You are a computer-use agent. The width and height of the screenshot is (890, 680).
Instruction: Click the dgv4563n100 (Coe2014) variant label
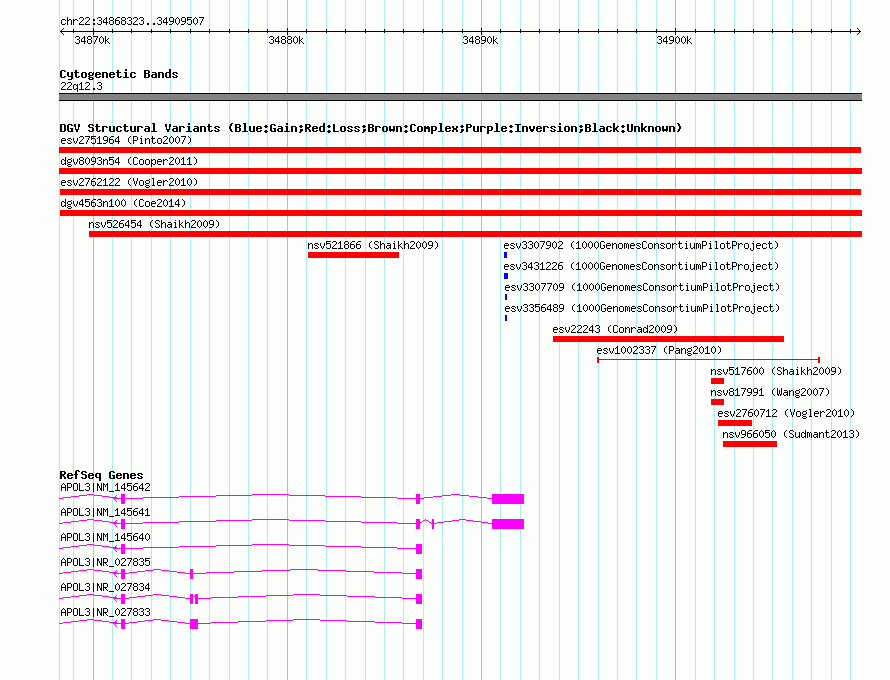(123, 203)
